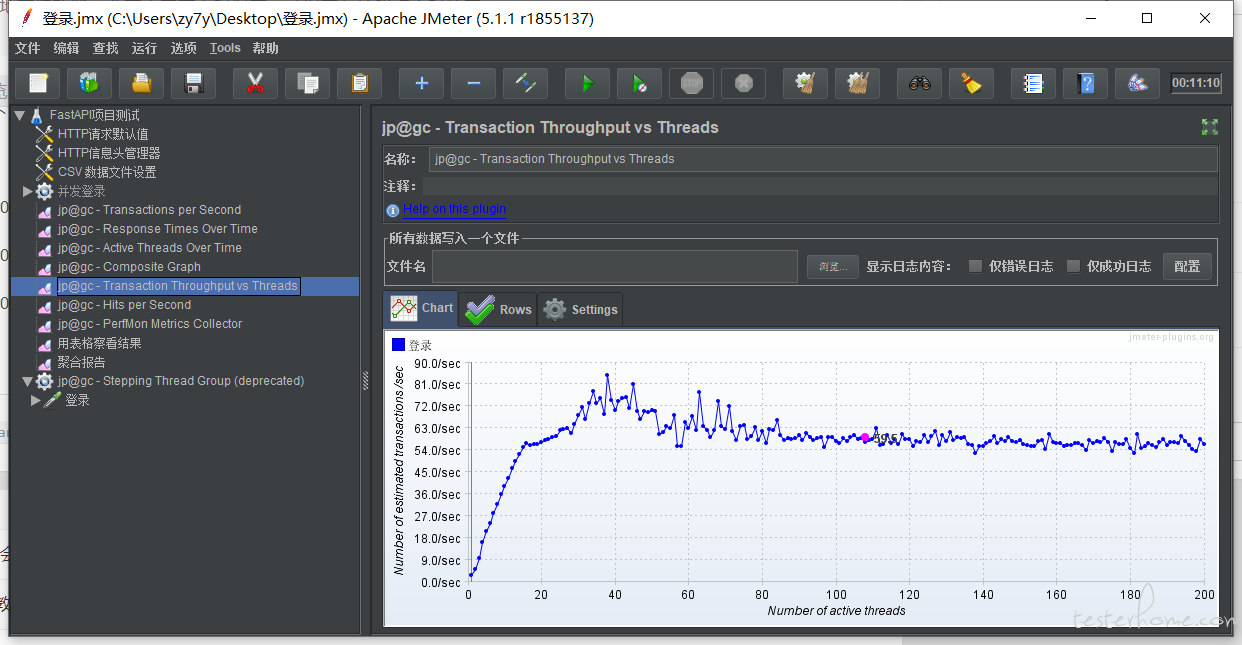Open the 编辑 menu
This screenshot has width=1242, height=645.
point(67,48)
